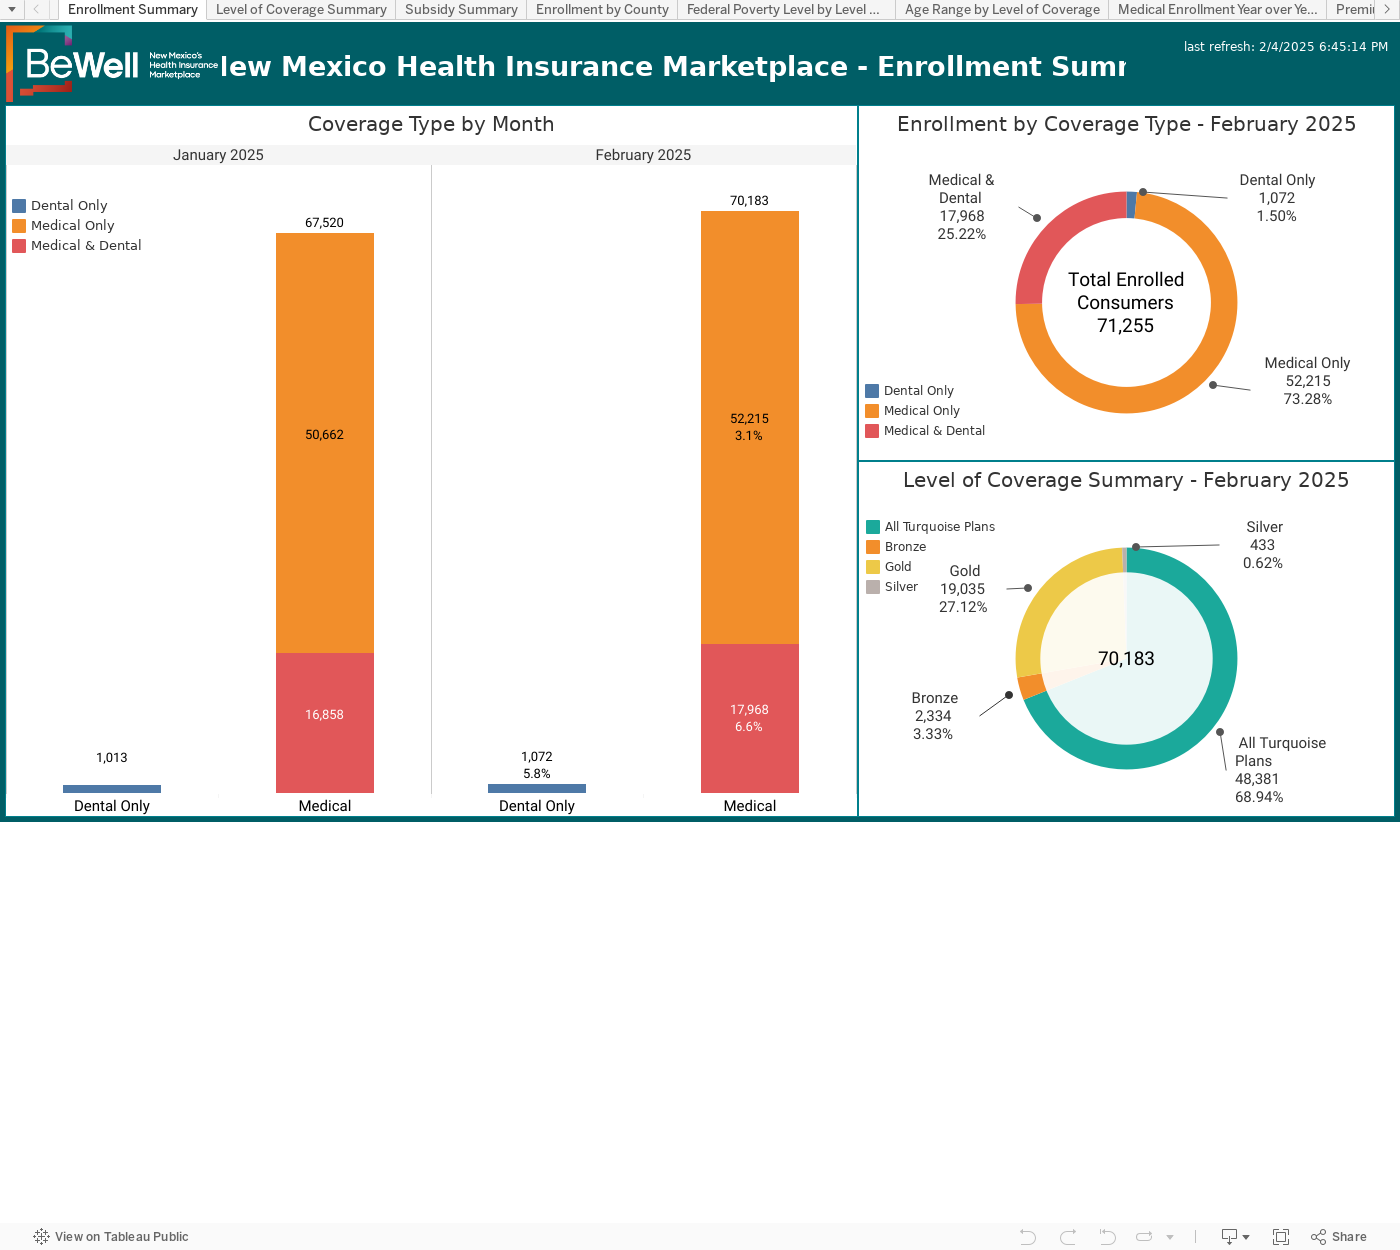The image size is (1400, 1250).
Task: Select Medical Only swatch in coverage type donut legend
Action: coord(872,411)
